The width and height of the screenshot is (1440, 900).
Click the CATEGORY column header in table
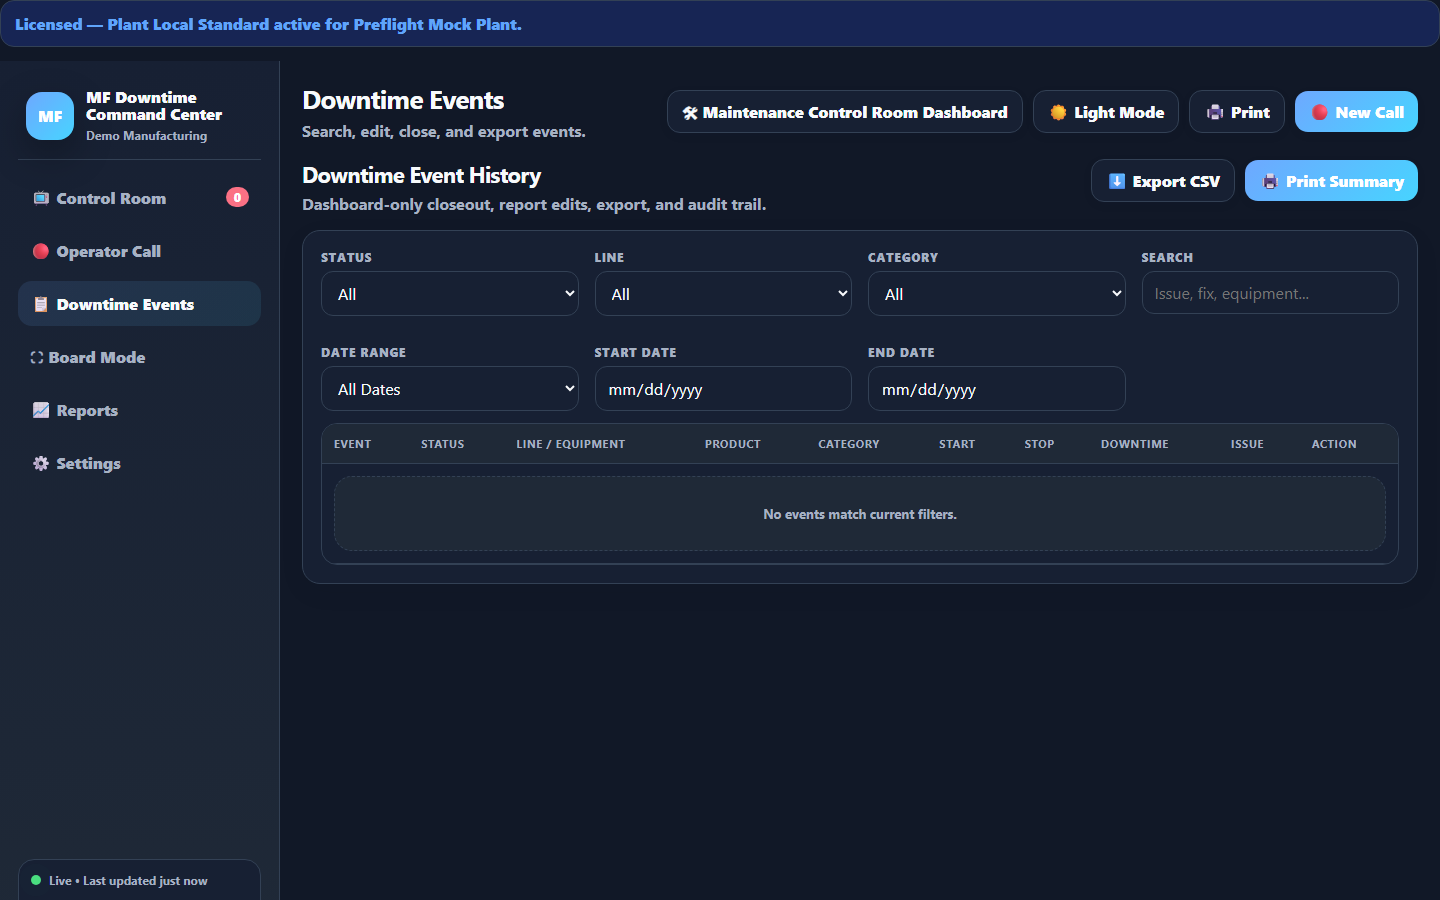(x=848, y=444)
